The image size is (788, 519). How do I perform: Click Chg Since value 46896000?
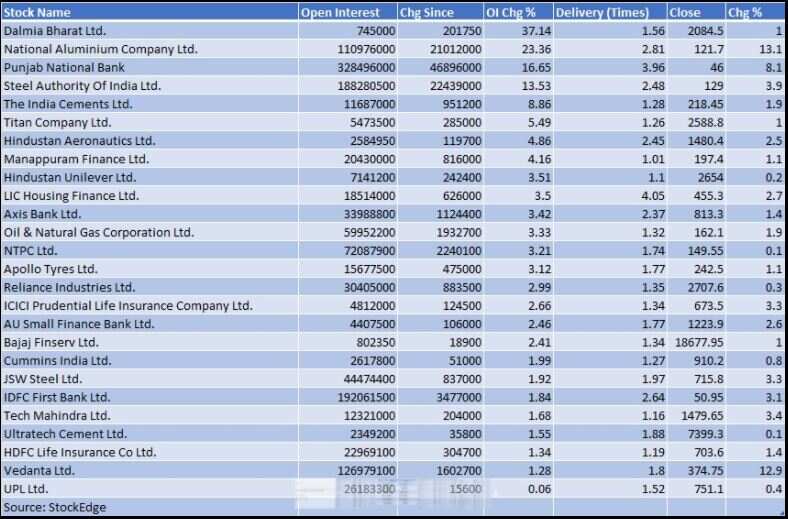point(456,67)
